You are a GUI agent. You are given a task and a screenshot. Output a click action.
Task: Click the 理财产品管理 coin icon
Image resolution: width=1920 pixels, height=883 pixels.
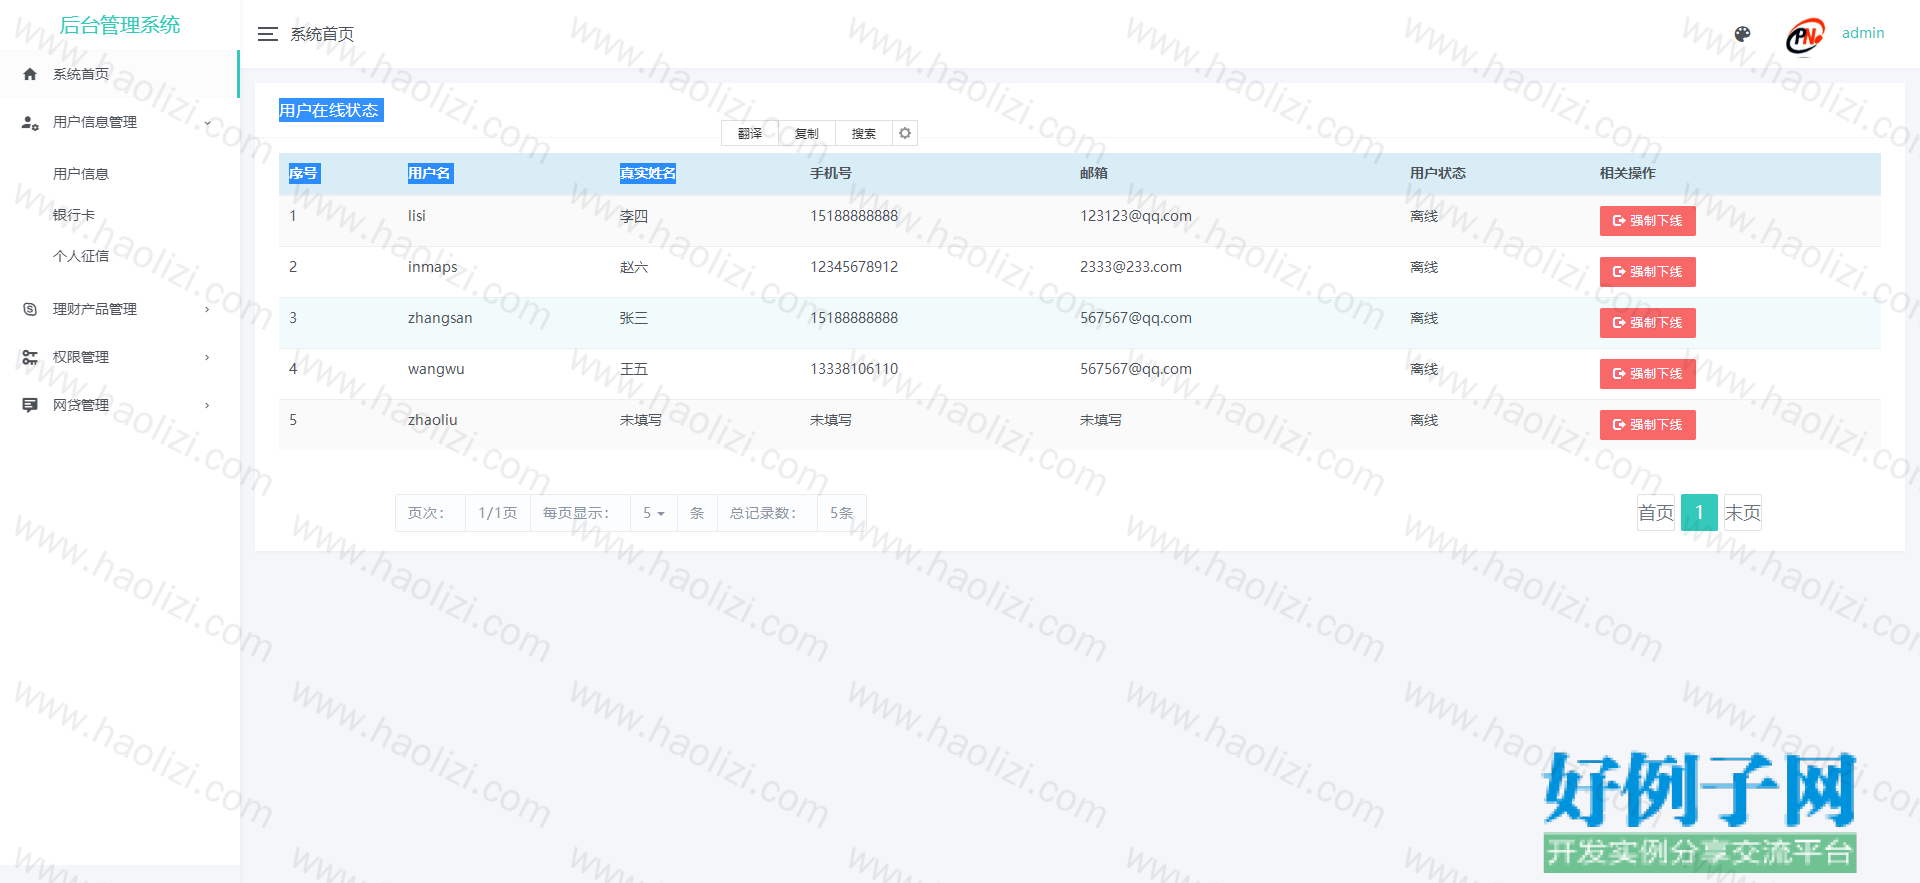click(x=30, y=309)
